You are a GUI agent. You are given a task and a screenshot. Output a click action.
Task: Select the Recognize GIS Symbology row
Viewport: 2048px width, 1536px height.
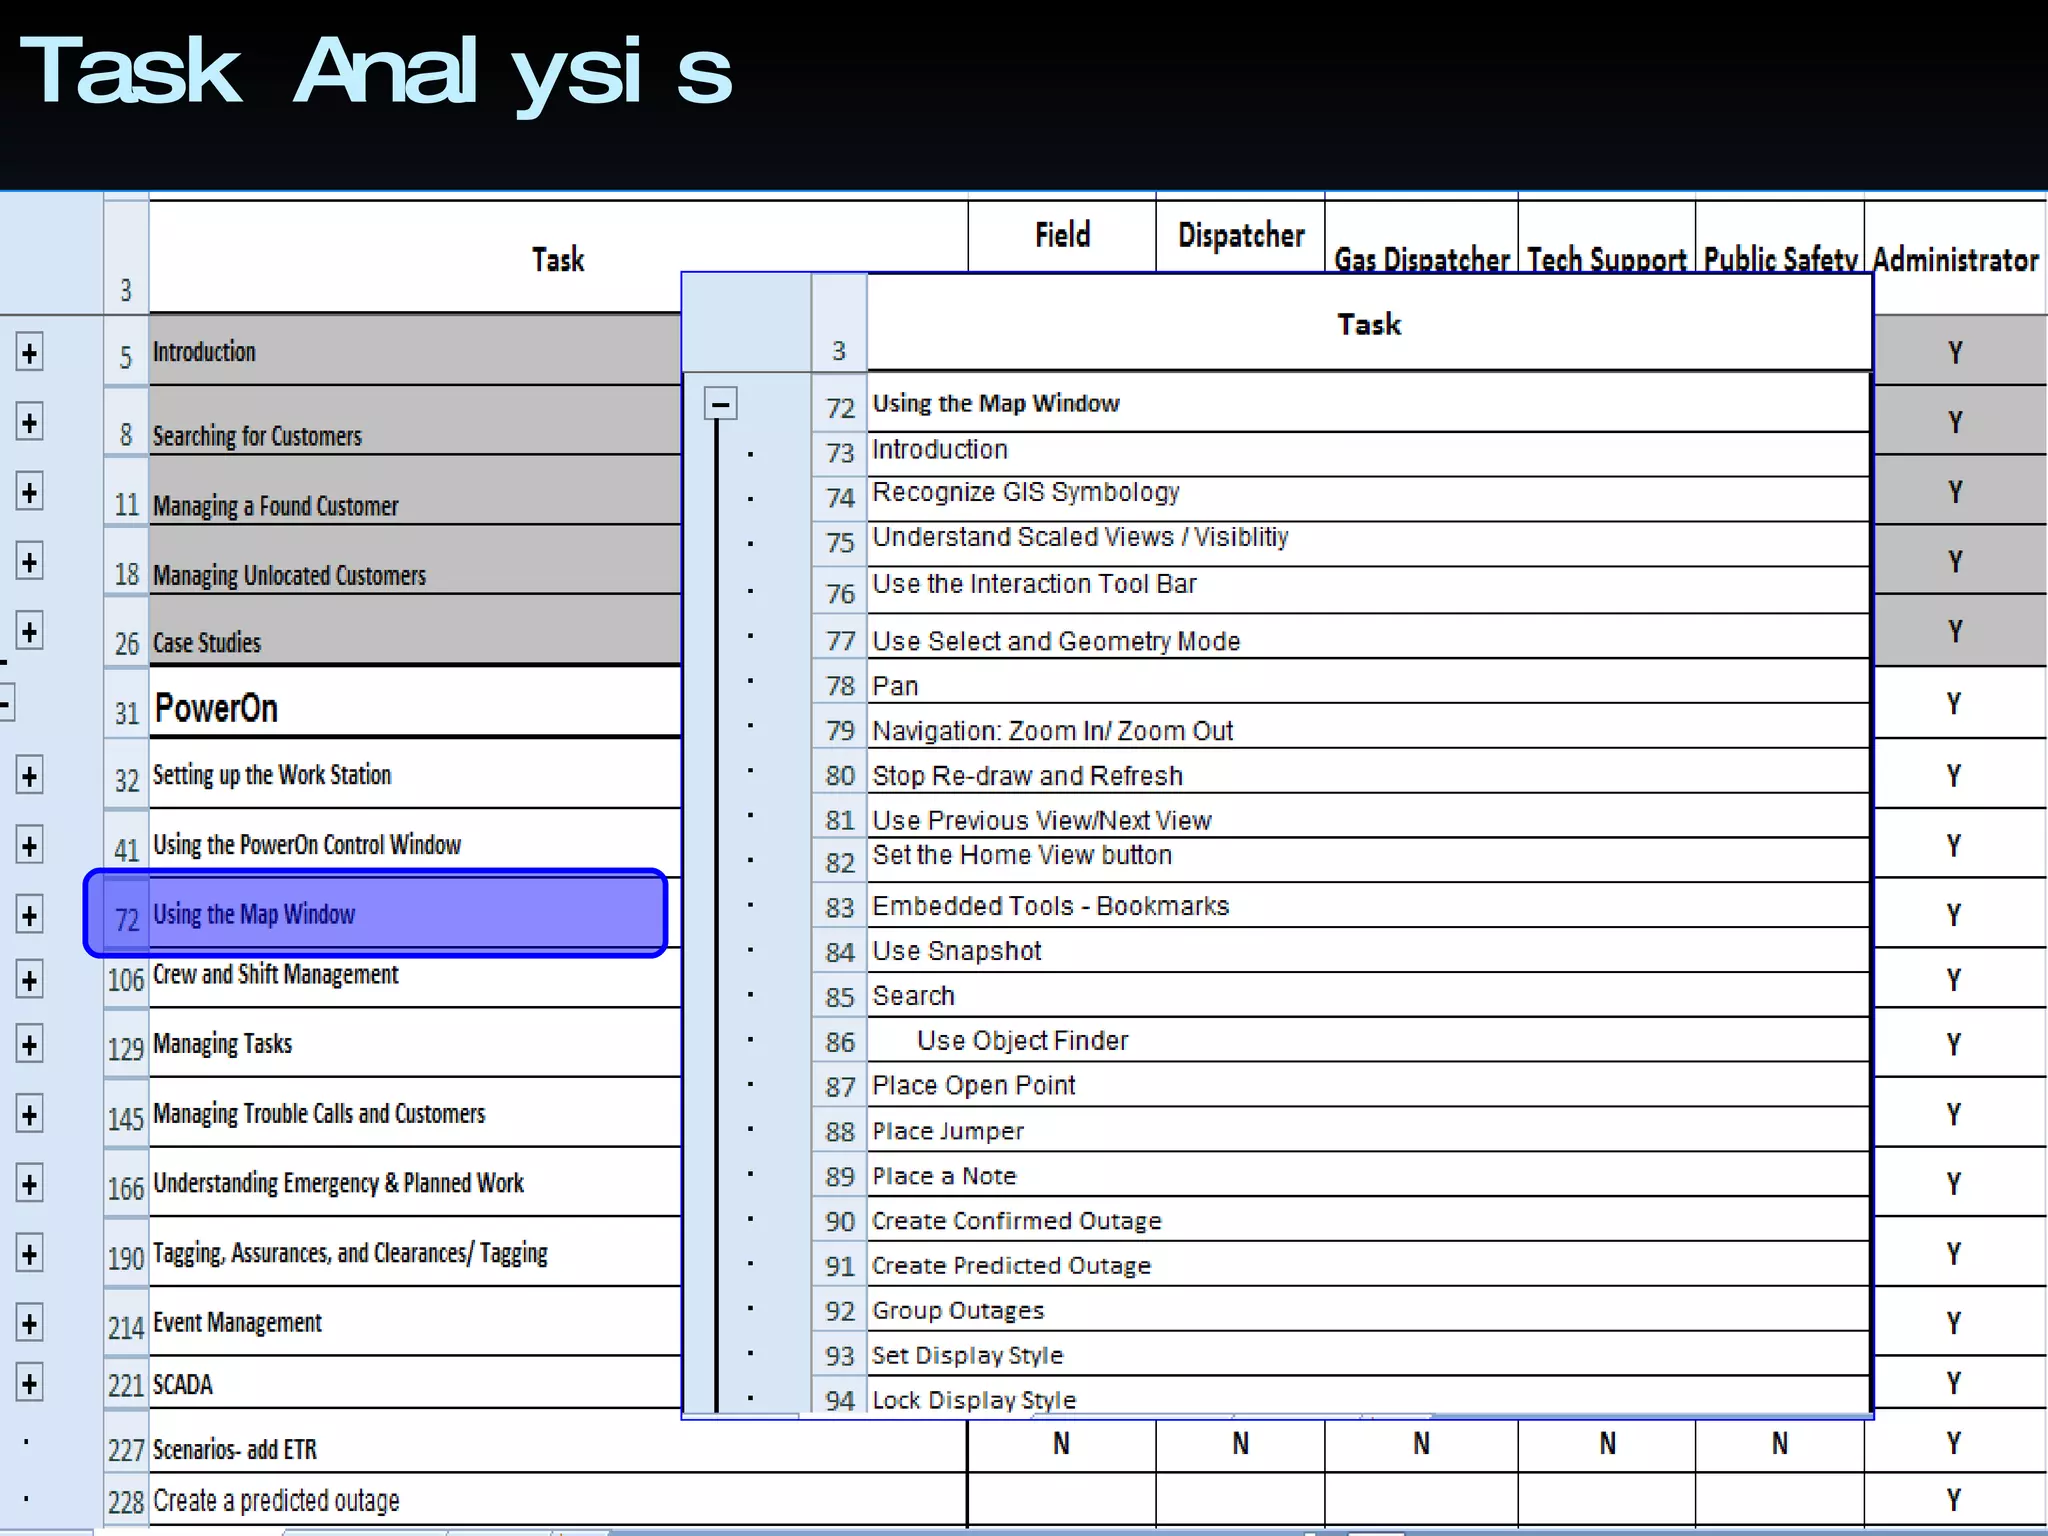tap(1368, 497)
